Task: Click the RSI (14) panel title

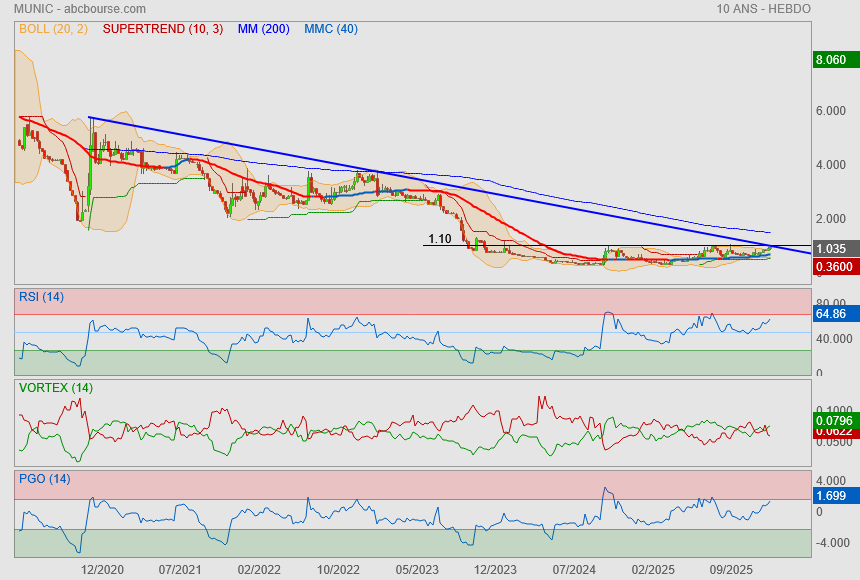Action: point(41,297)
